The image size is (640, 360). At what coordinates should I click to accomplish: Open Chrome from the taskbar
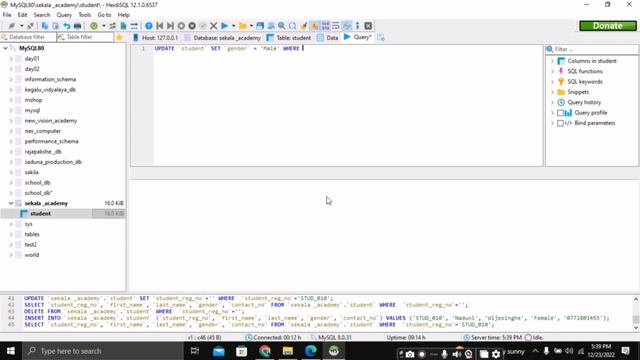coord(265,351)
